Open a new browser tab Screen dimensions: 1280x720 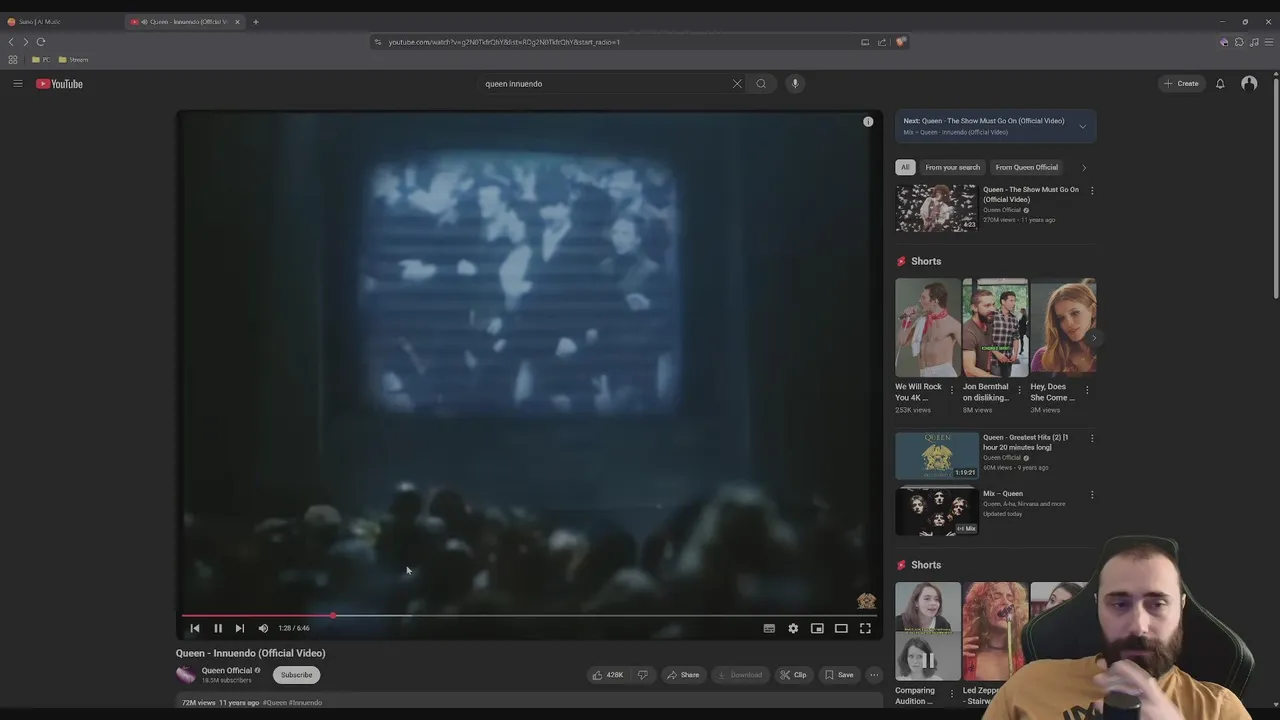pyautogui.click(x=255, y=22)
